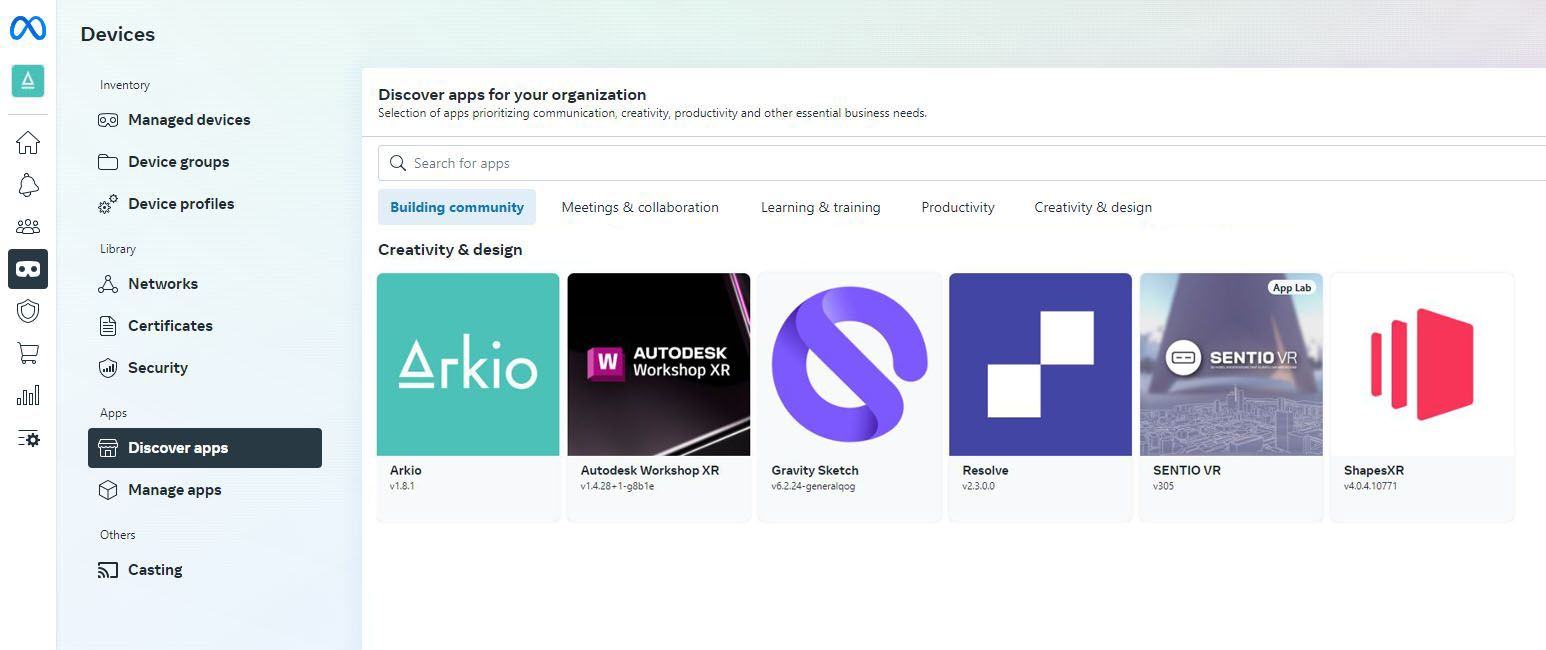Image resolution: width=1546 pixels, height=650 pixels.
Task: Click the Autodesk Workshop XR title text
Action: [x=650, y=470]
